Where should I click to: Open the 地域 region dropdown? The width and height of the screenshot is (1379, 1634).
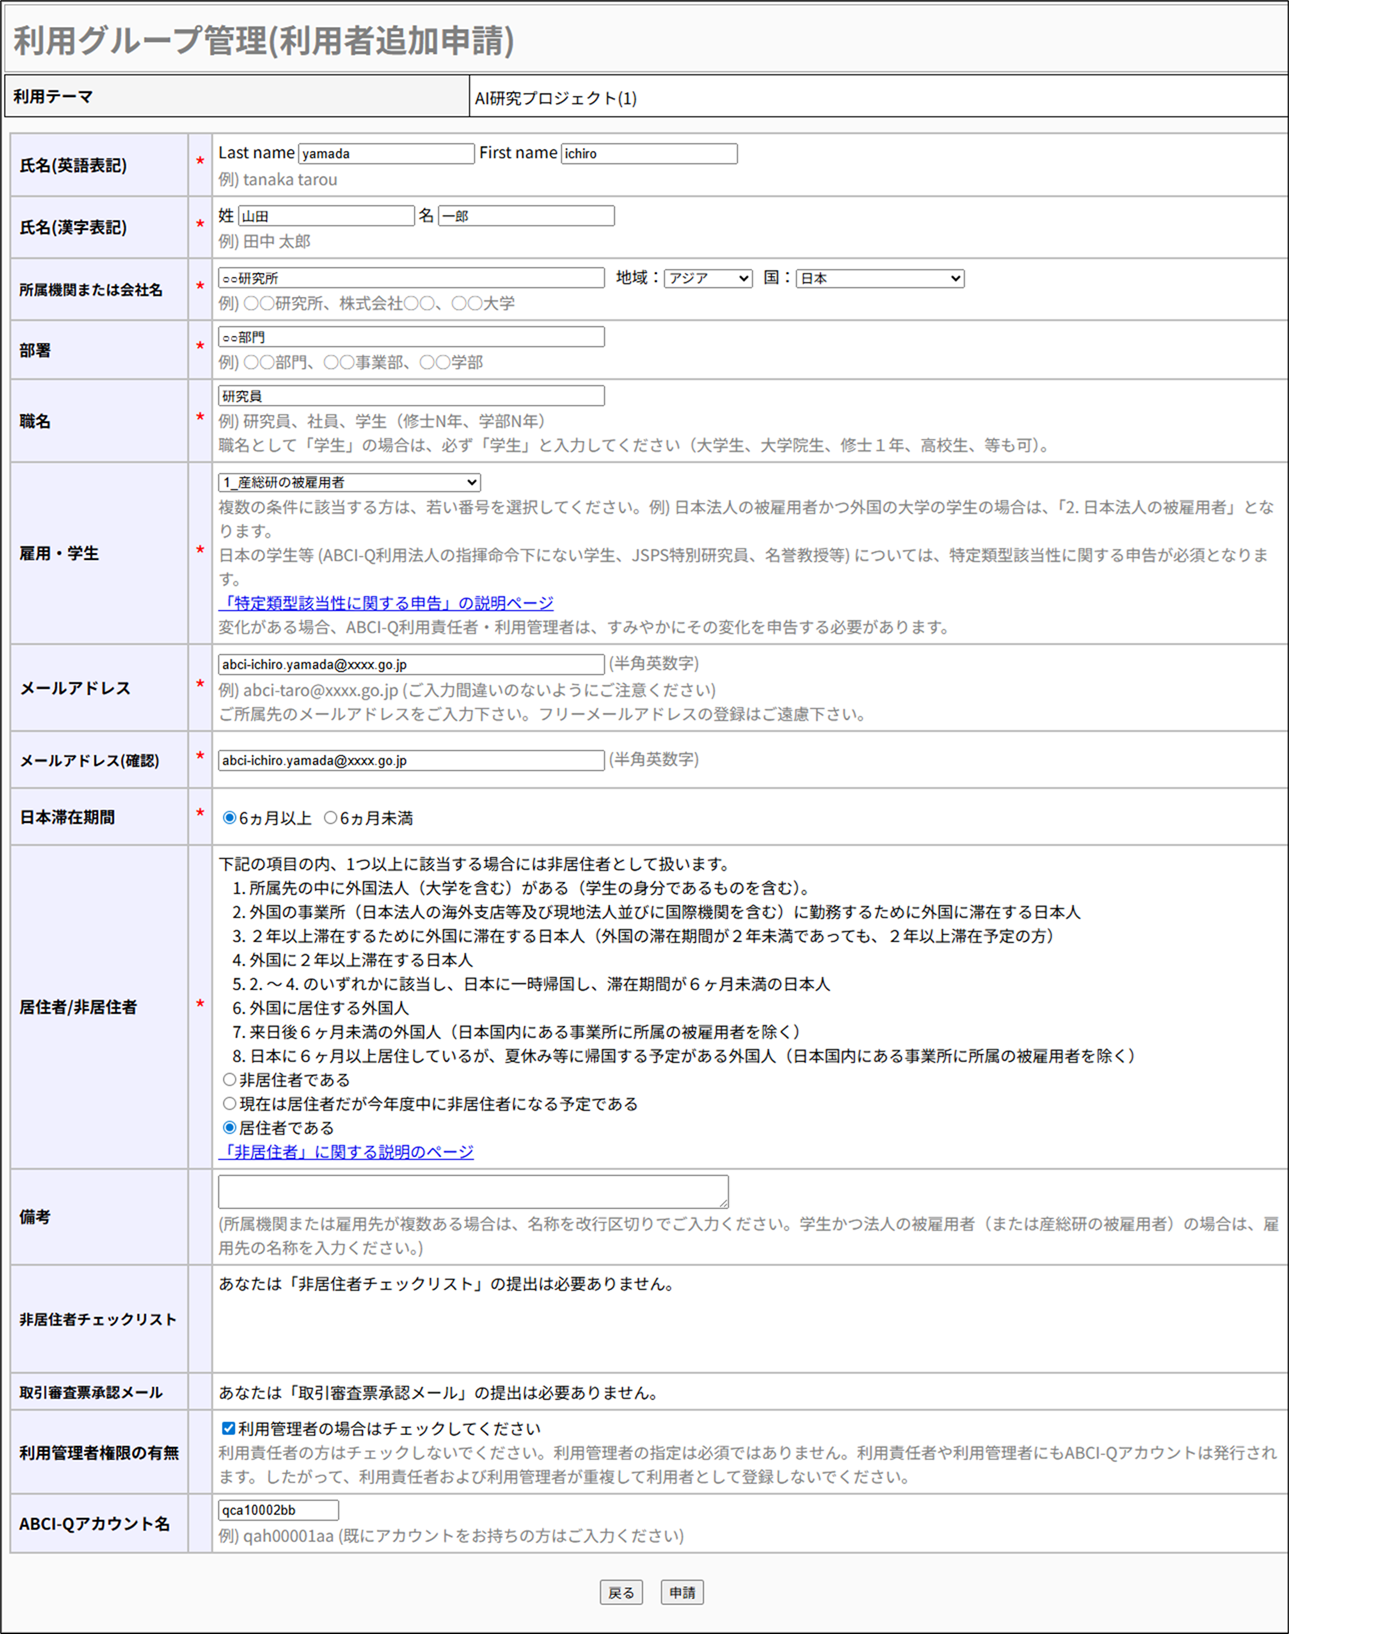708,279
